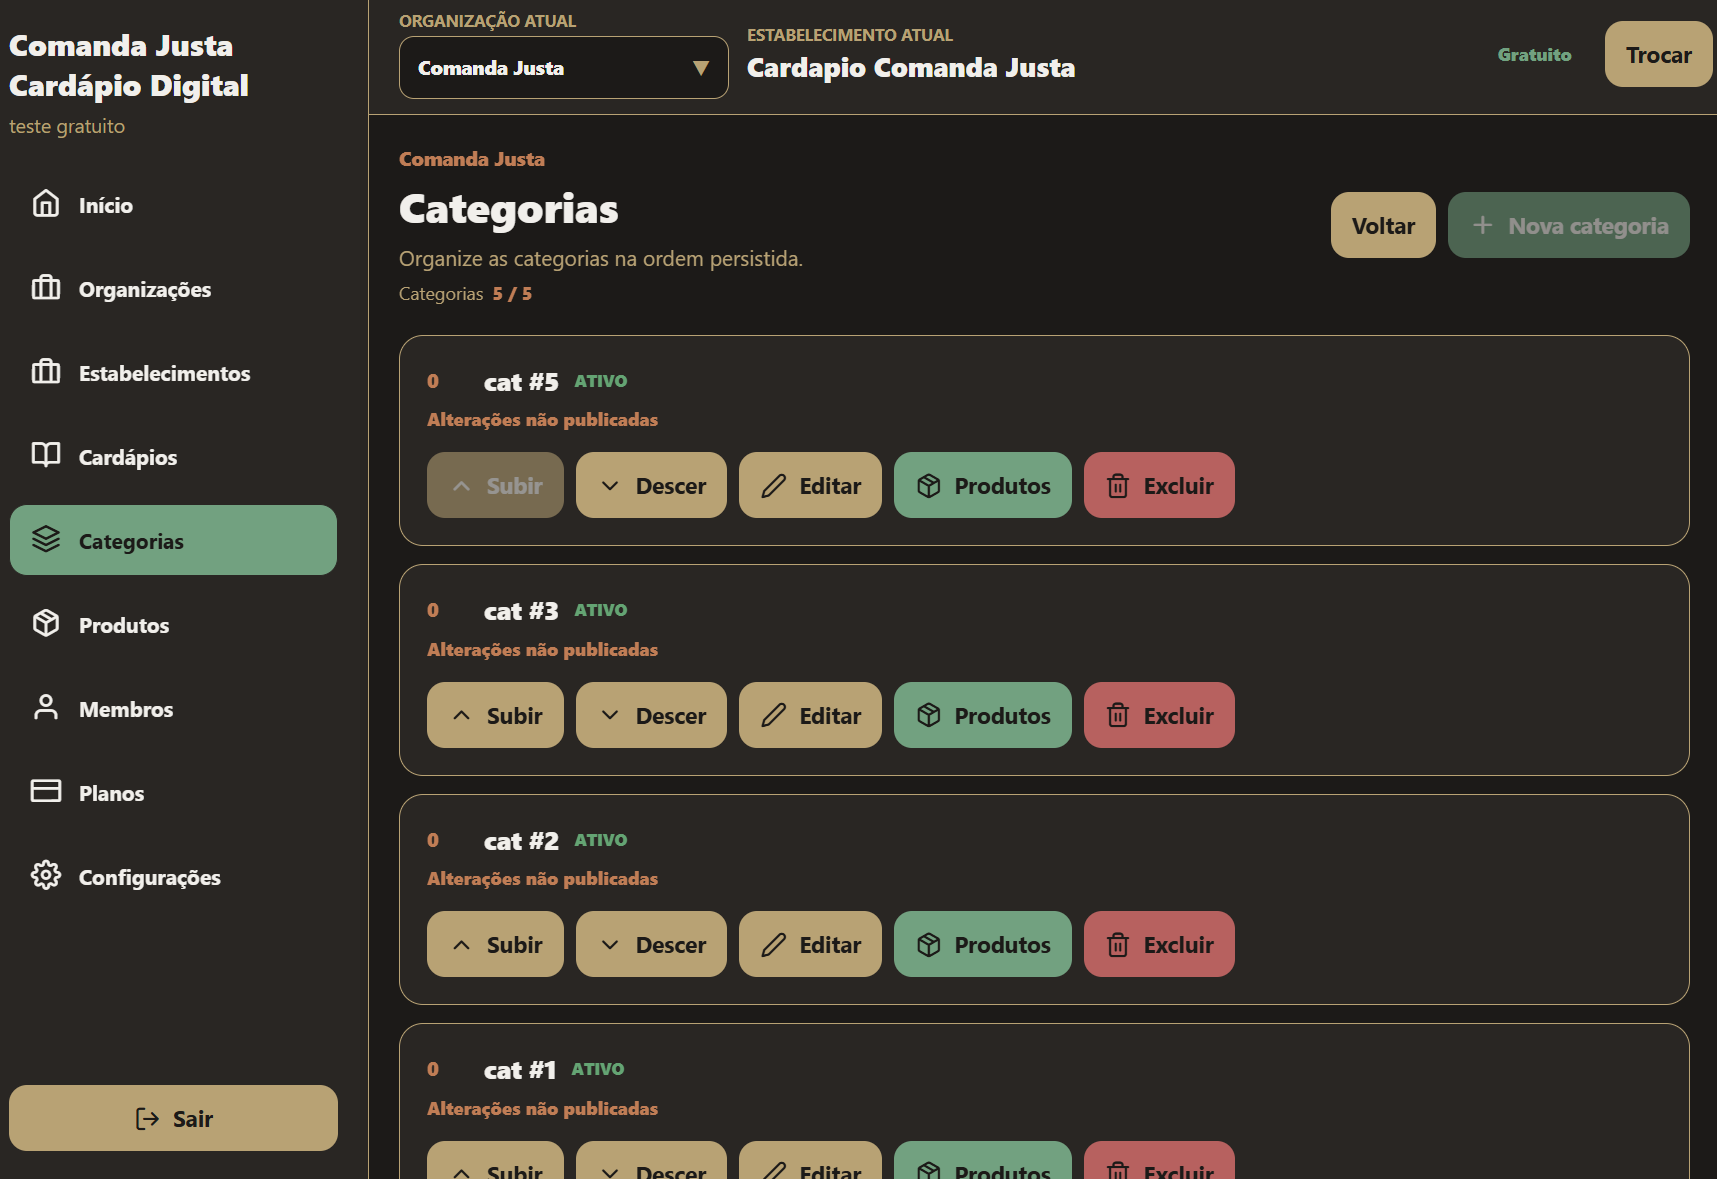This screenshot has width=1717, height=1179.
Task: Open Produtos for cat #2
Action: (982, 944)
